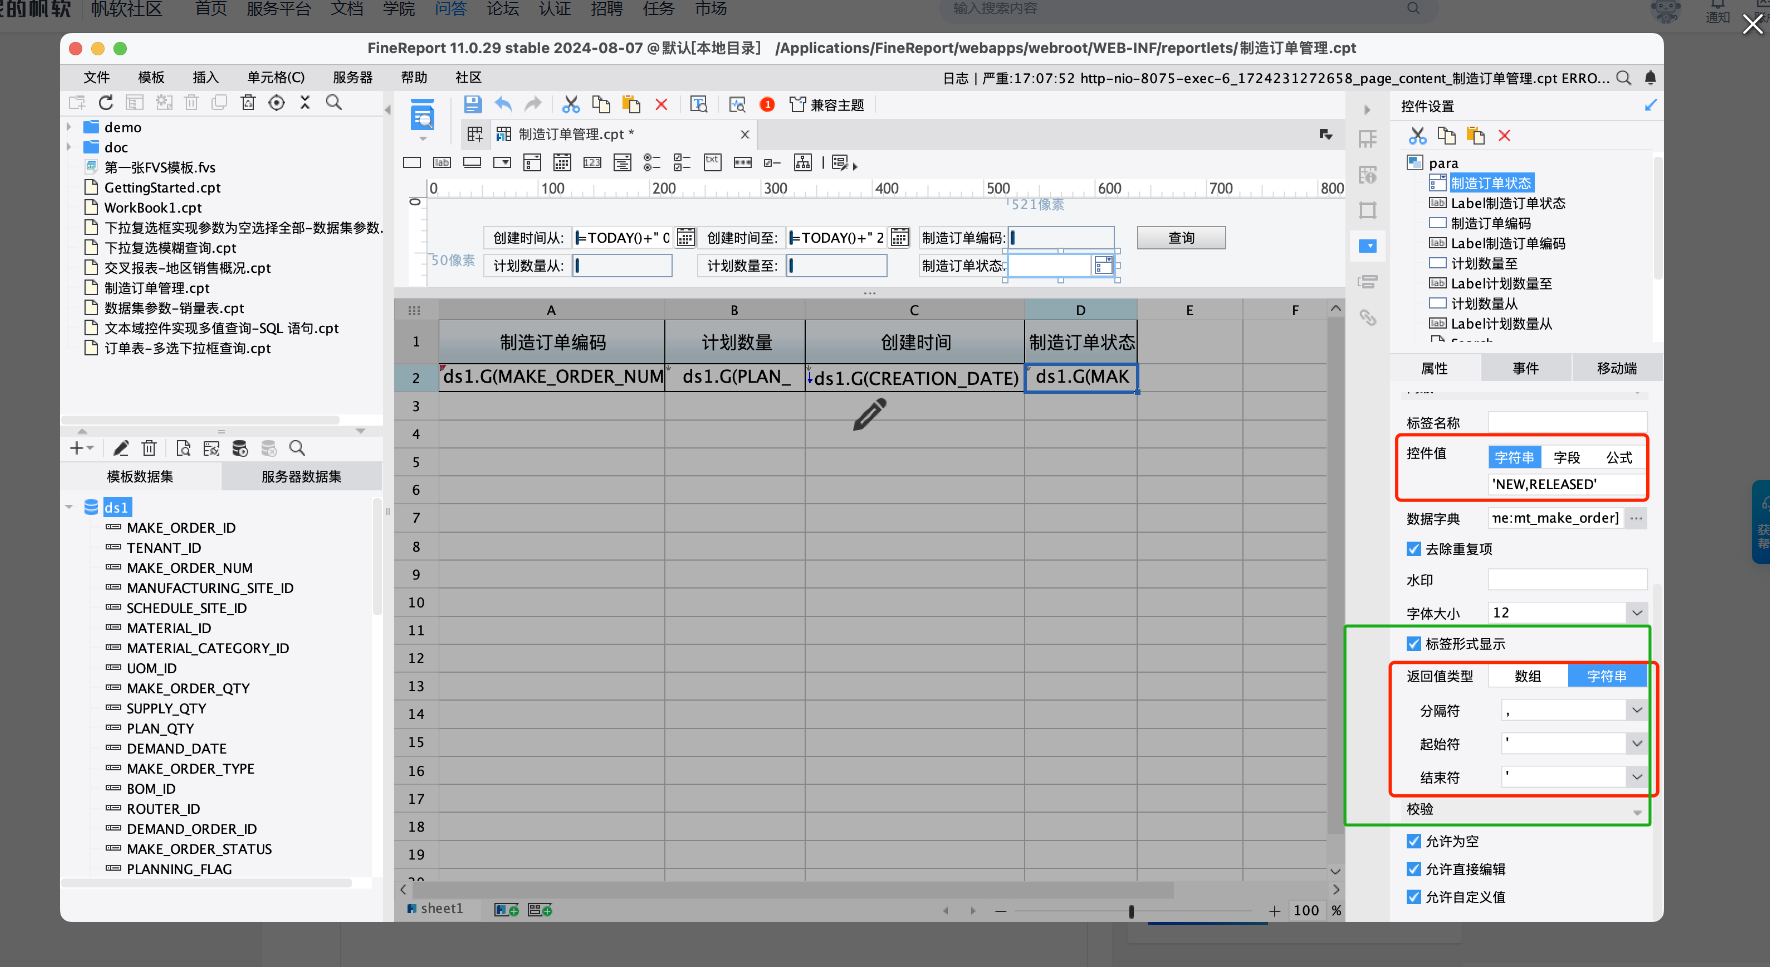Open data dictionary with the ellipsis button
The width and height of the screenshot is (1770, 967).
click(x=1636, y=518)
